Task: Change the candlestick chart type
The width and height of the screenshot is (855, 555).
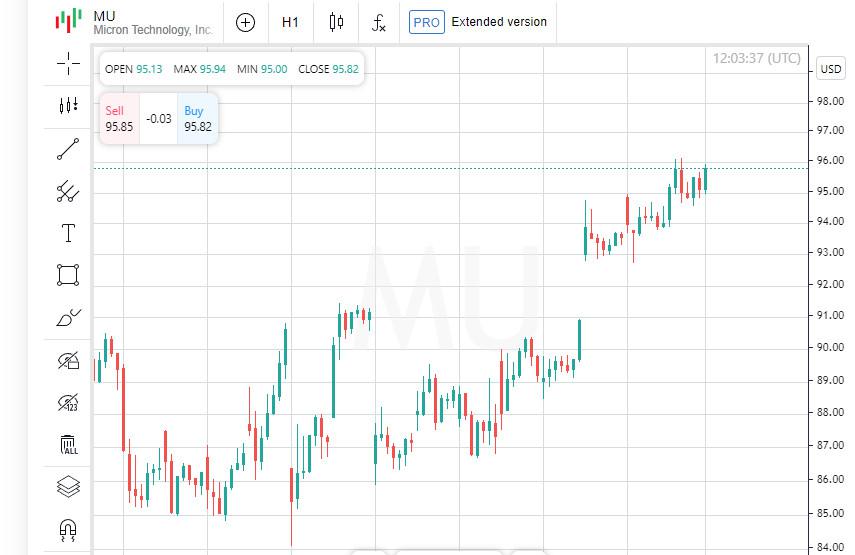Action: coord(336,22)
